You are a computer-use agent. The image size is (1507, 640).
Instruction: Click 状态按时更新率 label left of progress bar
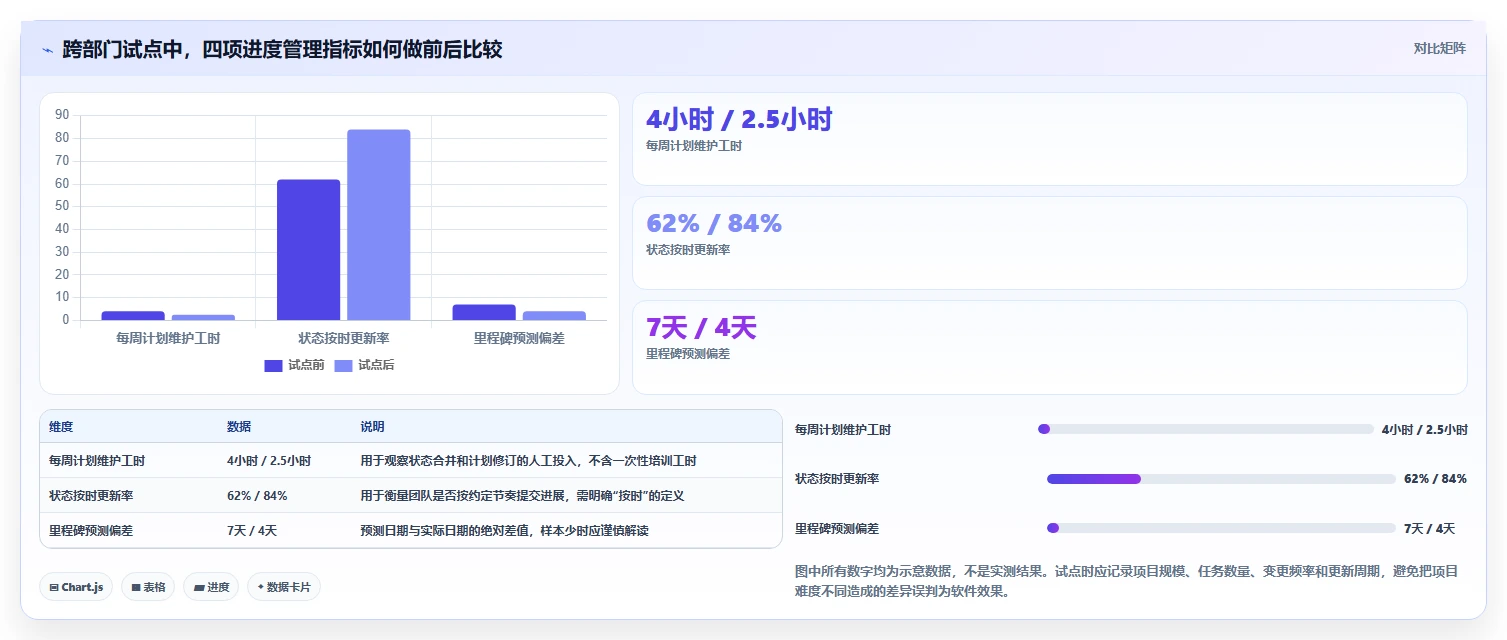tap(837, 479)
